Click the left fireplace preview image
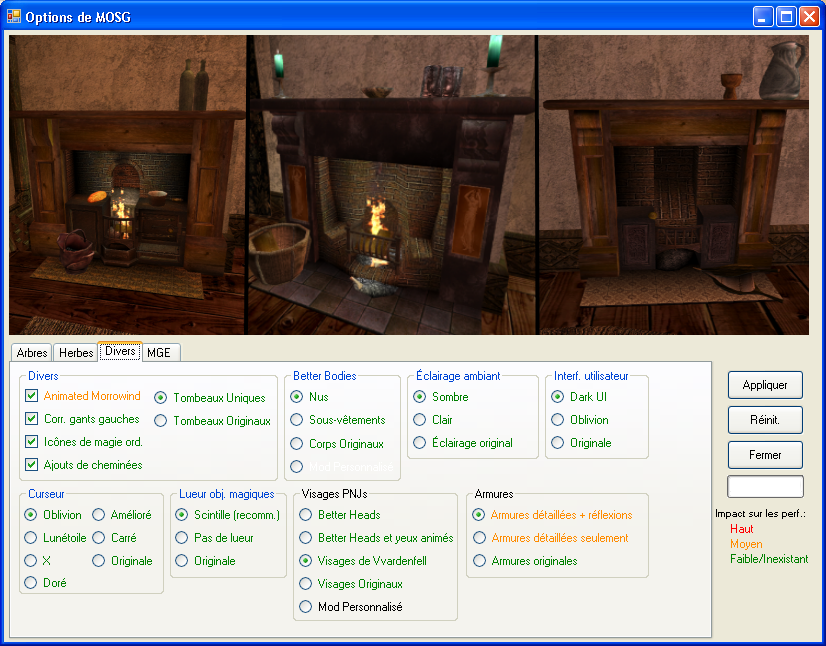This screenshot has height=646, width=826. pyautogui.click(x=127, y=185)
